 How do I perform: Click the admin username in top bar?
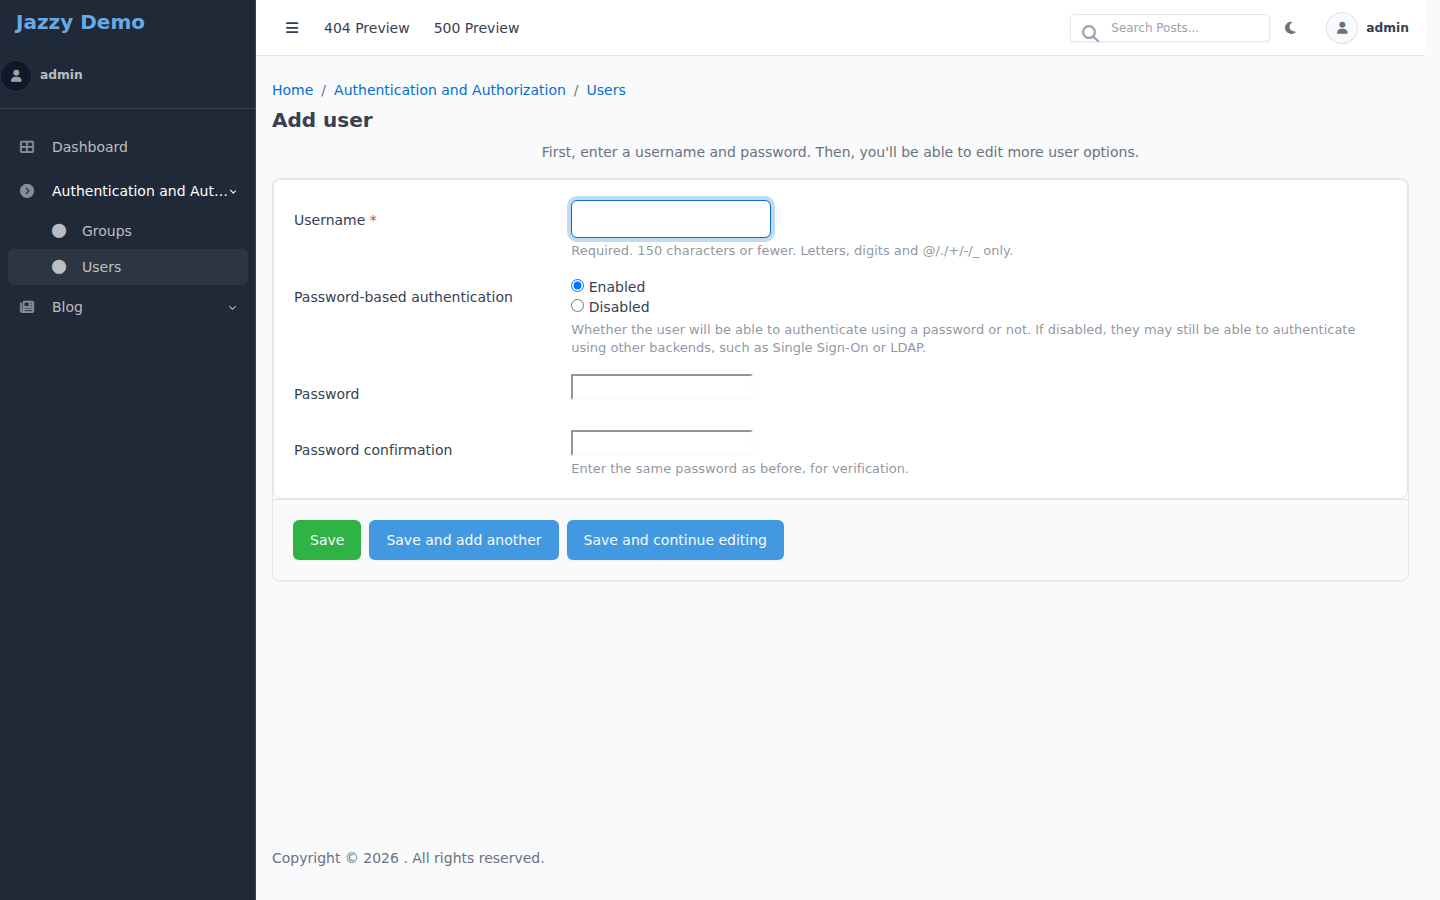1387,28
